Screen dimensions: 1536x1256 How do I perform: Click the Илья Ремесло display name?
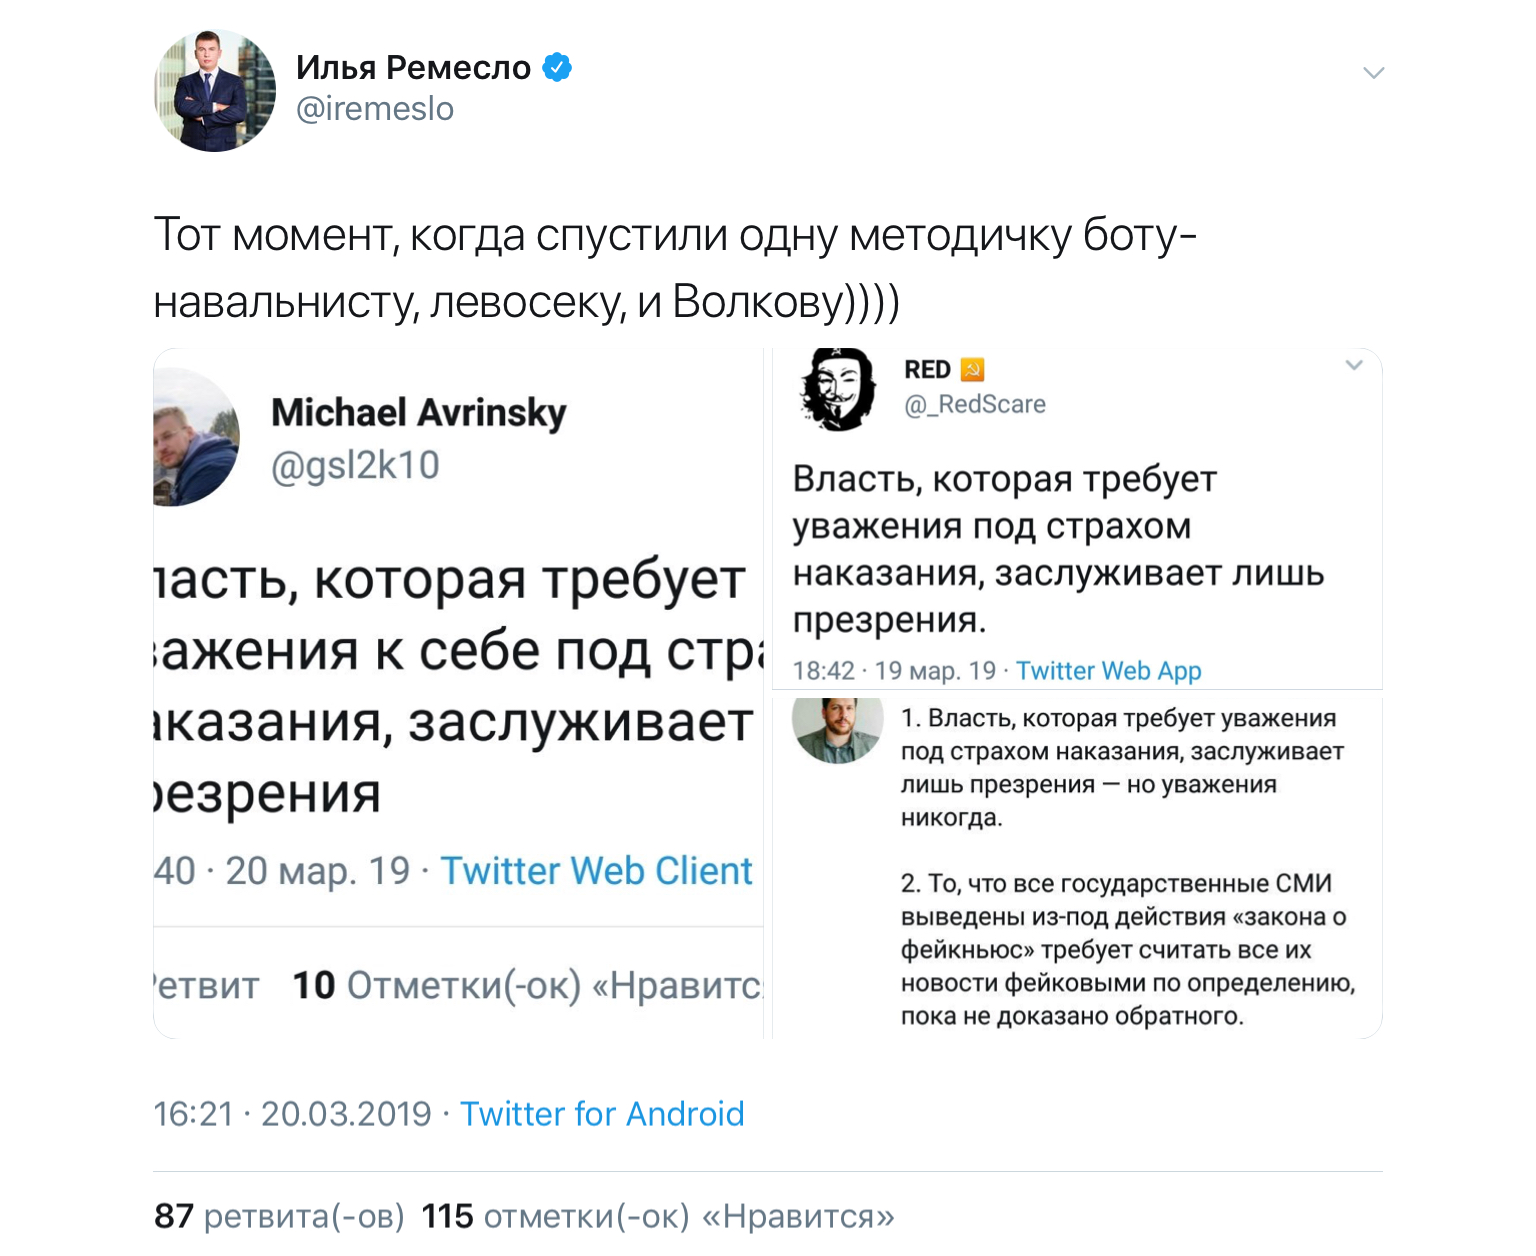pyautogui.click(x=413, y=68)
